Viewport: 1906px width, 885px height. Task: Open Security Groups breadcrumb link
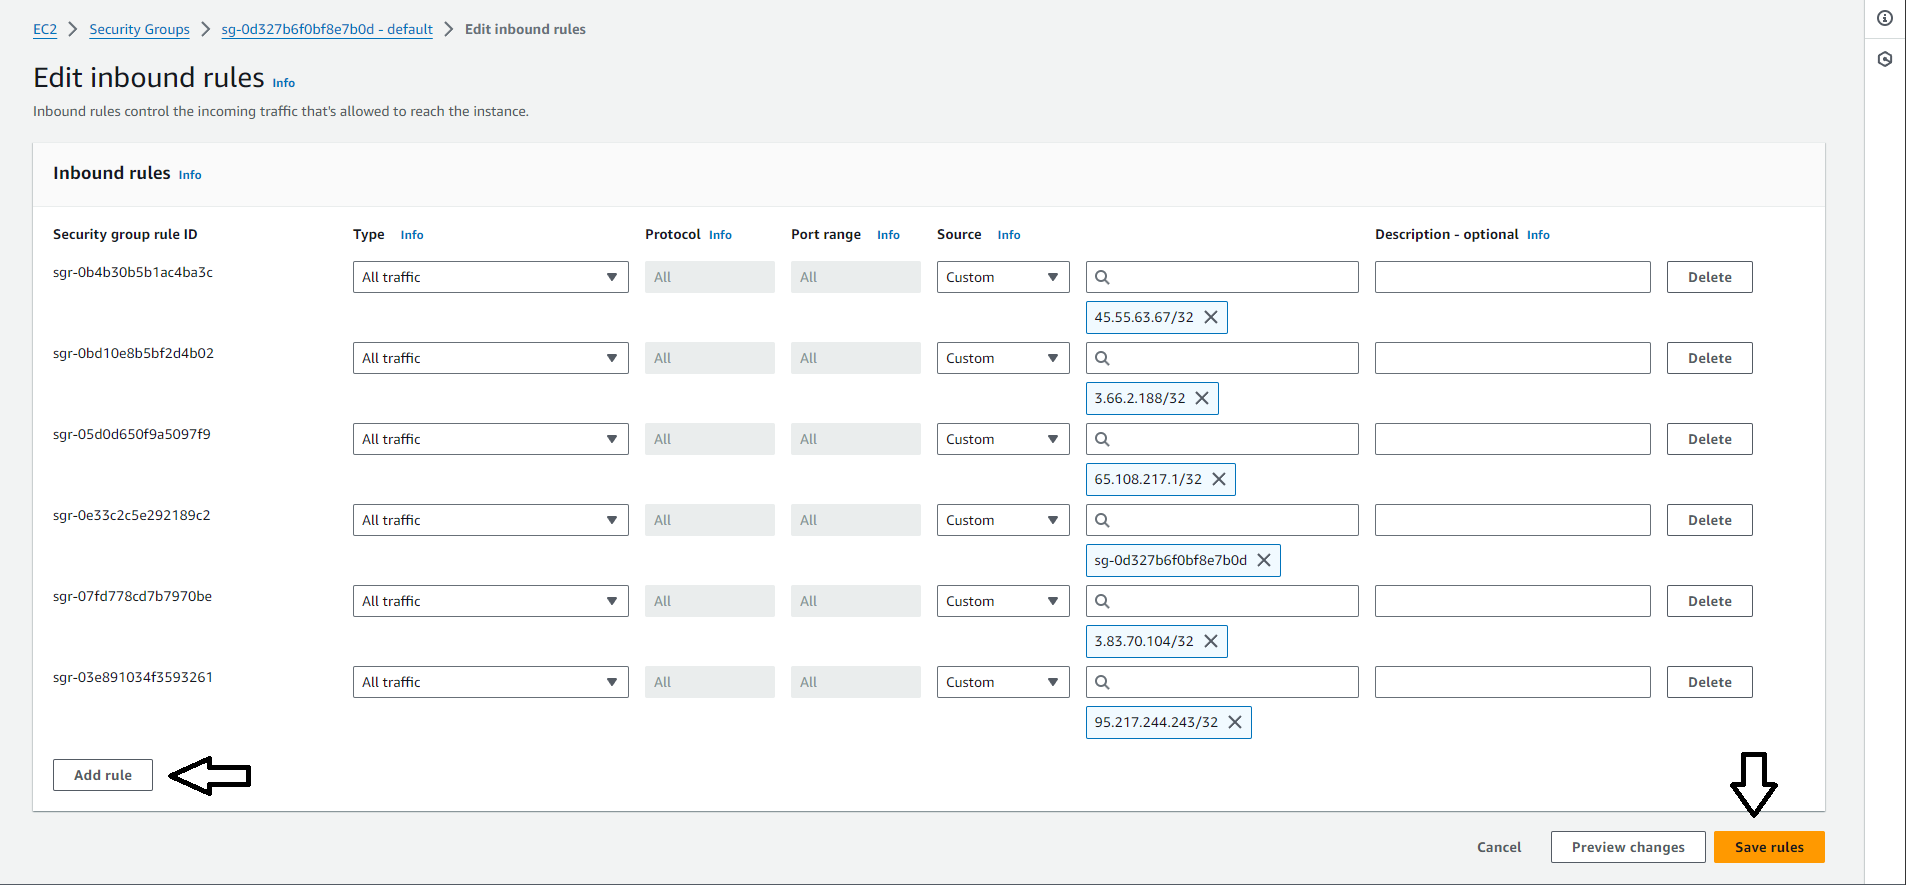(x=139, y=29)
